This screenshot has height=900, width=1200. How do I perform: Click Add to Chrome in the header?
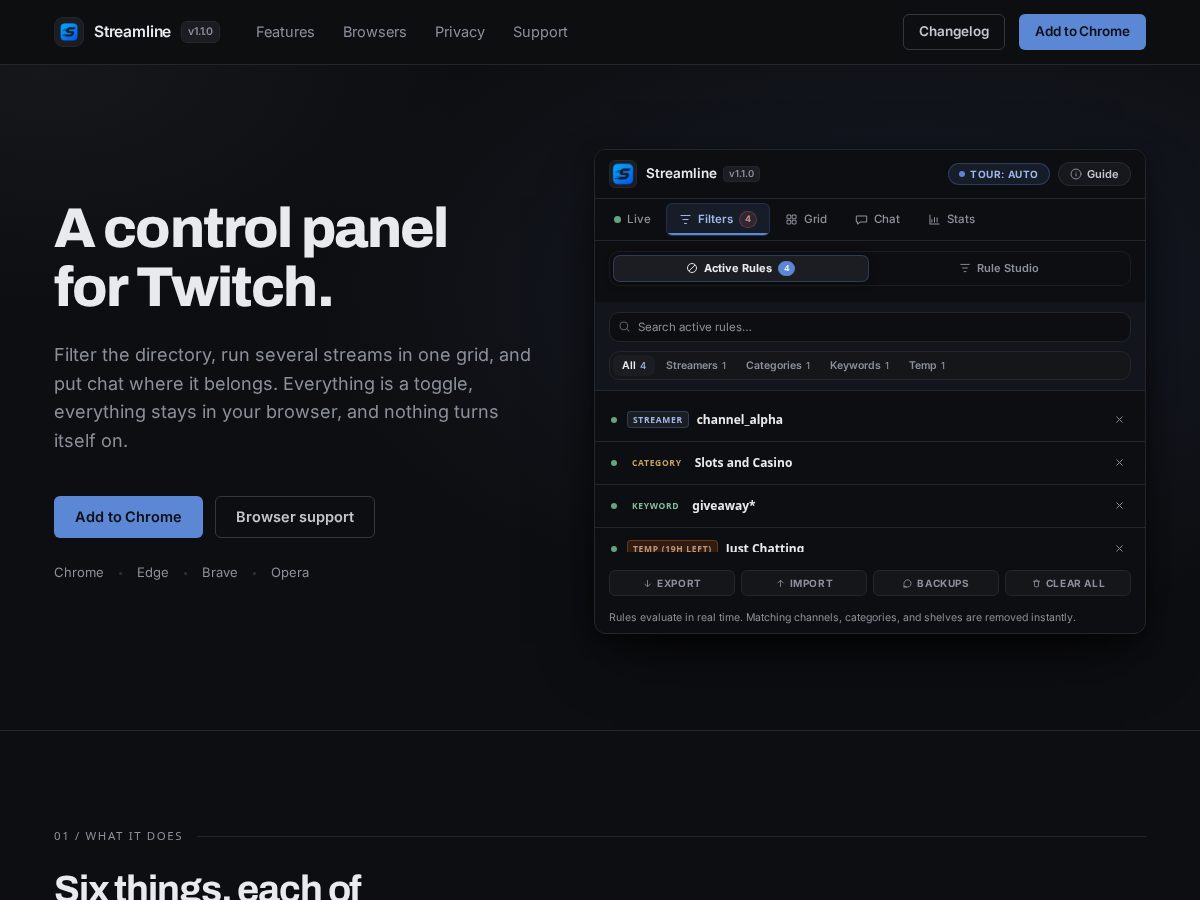1082,32
